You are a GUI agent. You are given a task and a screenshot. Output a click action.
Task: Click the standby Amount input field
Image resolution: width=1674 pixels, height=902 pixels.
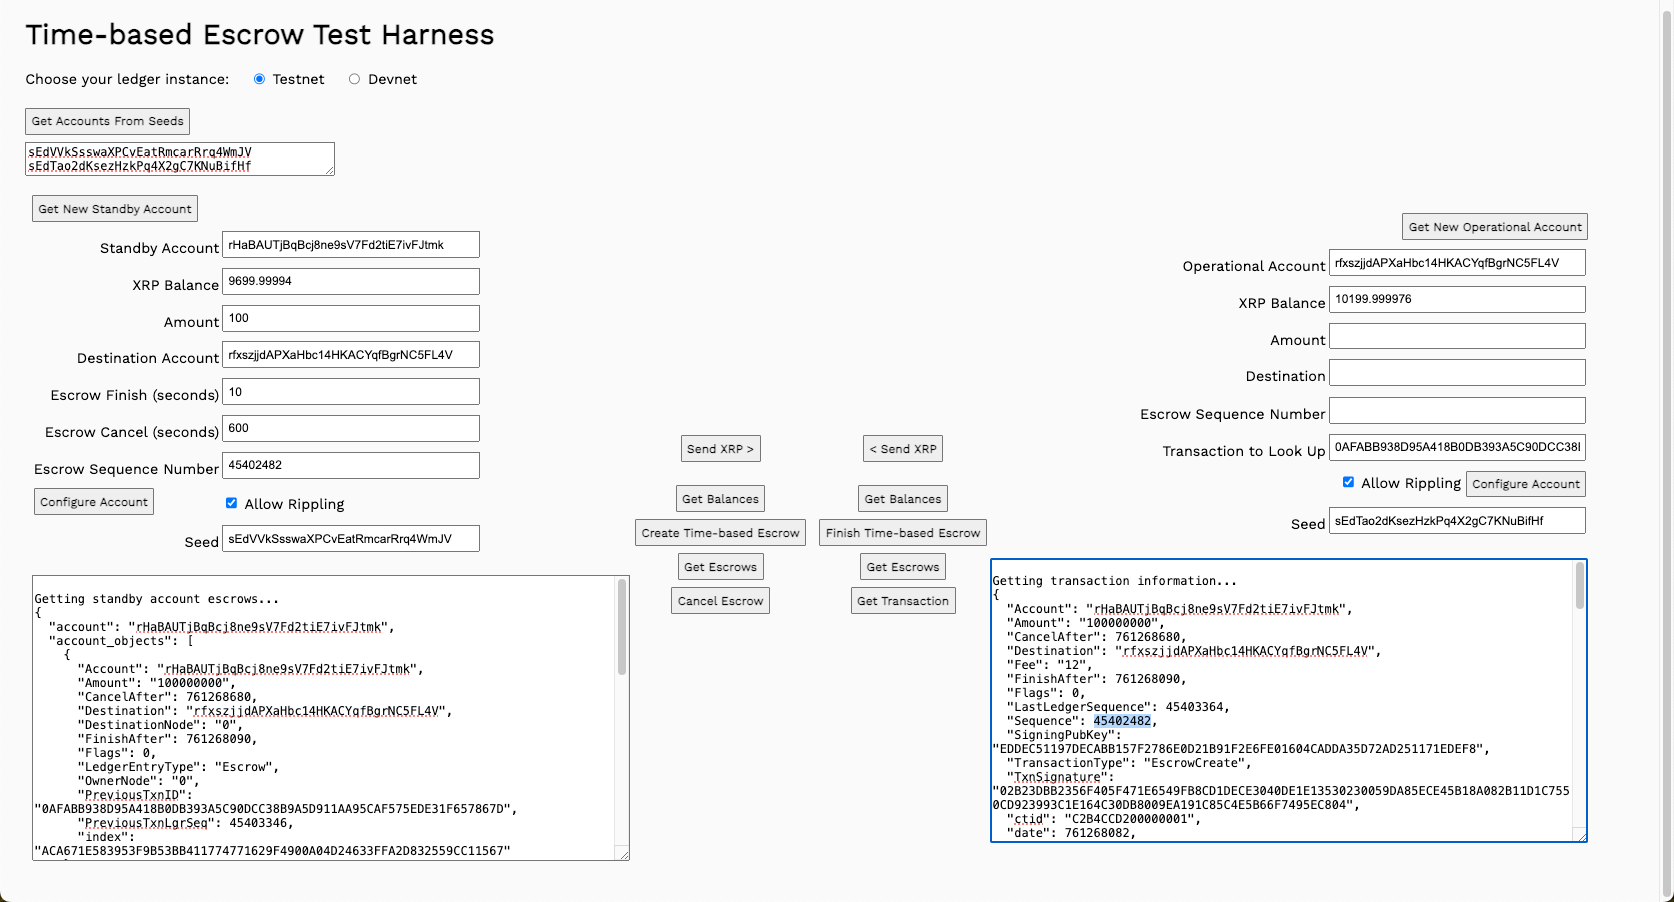[350, 318]
